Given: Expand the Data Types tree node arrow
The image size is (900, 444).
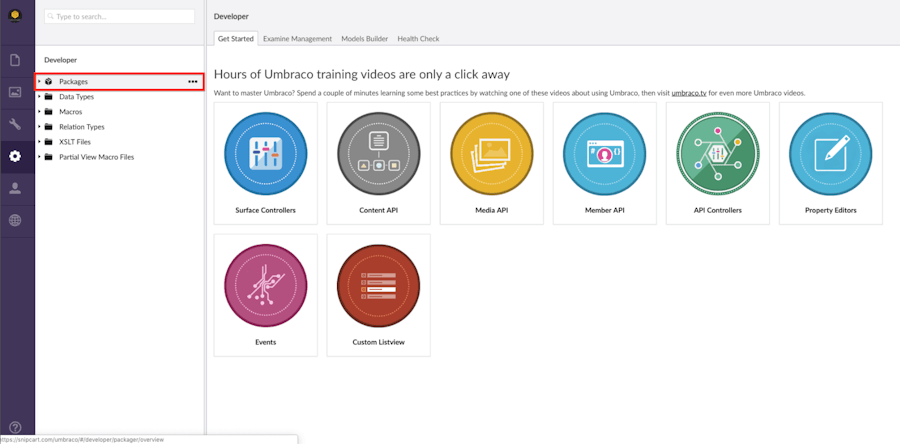Looking at the screenshot, I should (39, 96).
